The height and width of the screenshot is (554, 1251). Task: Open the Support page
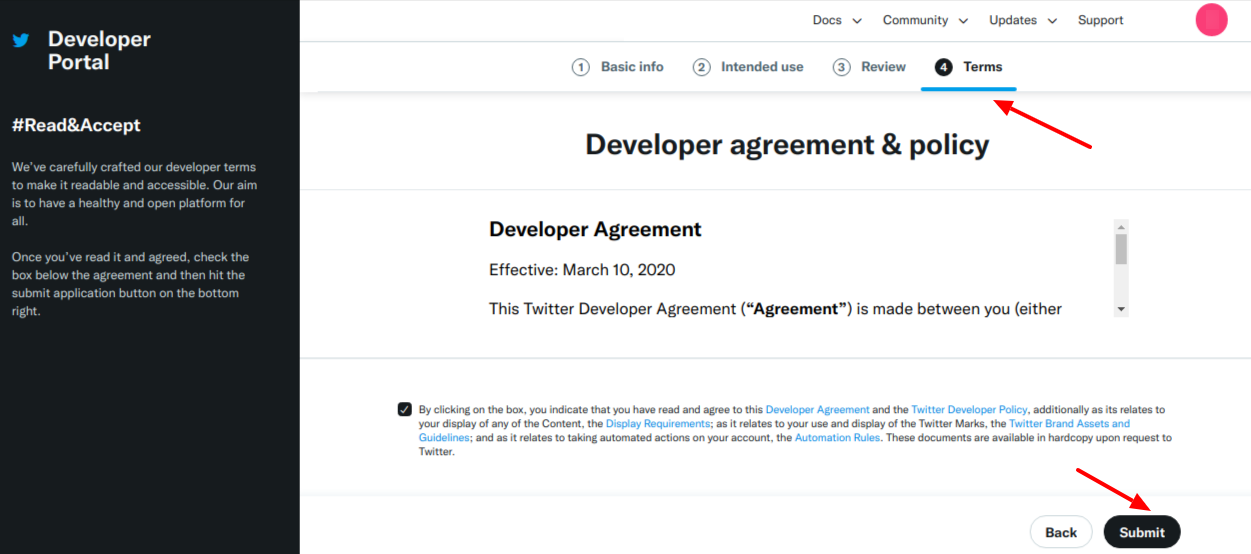tap(1100, 20)
